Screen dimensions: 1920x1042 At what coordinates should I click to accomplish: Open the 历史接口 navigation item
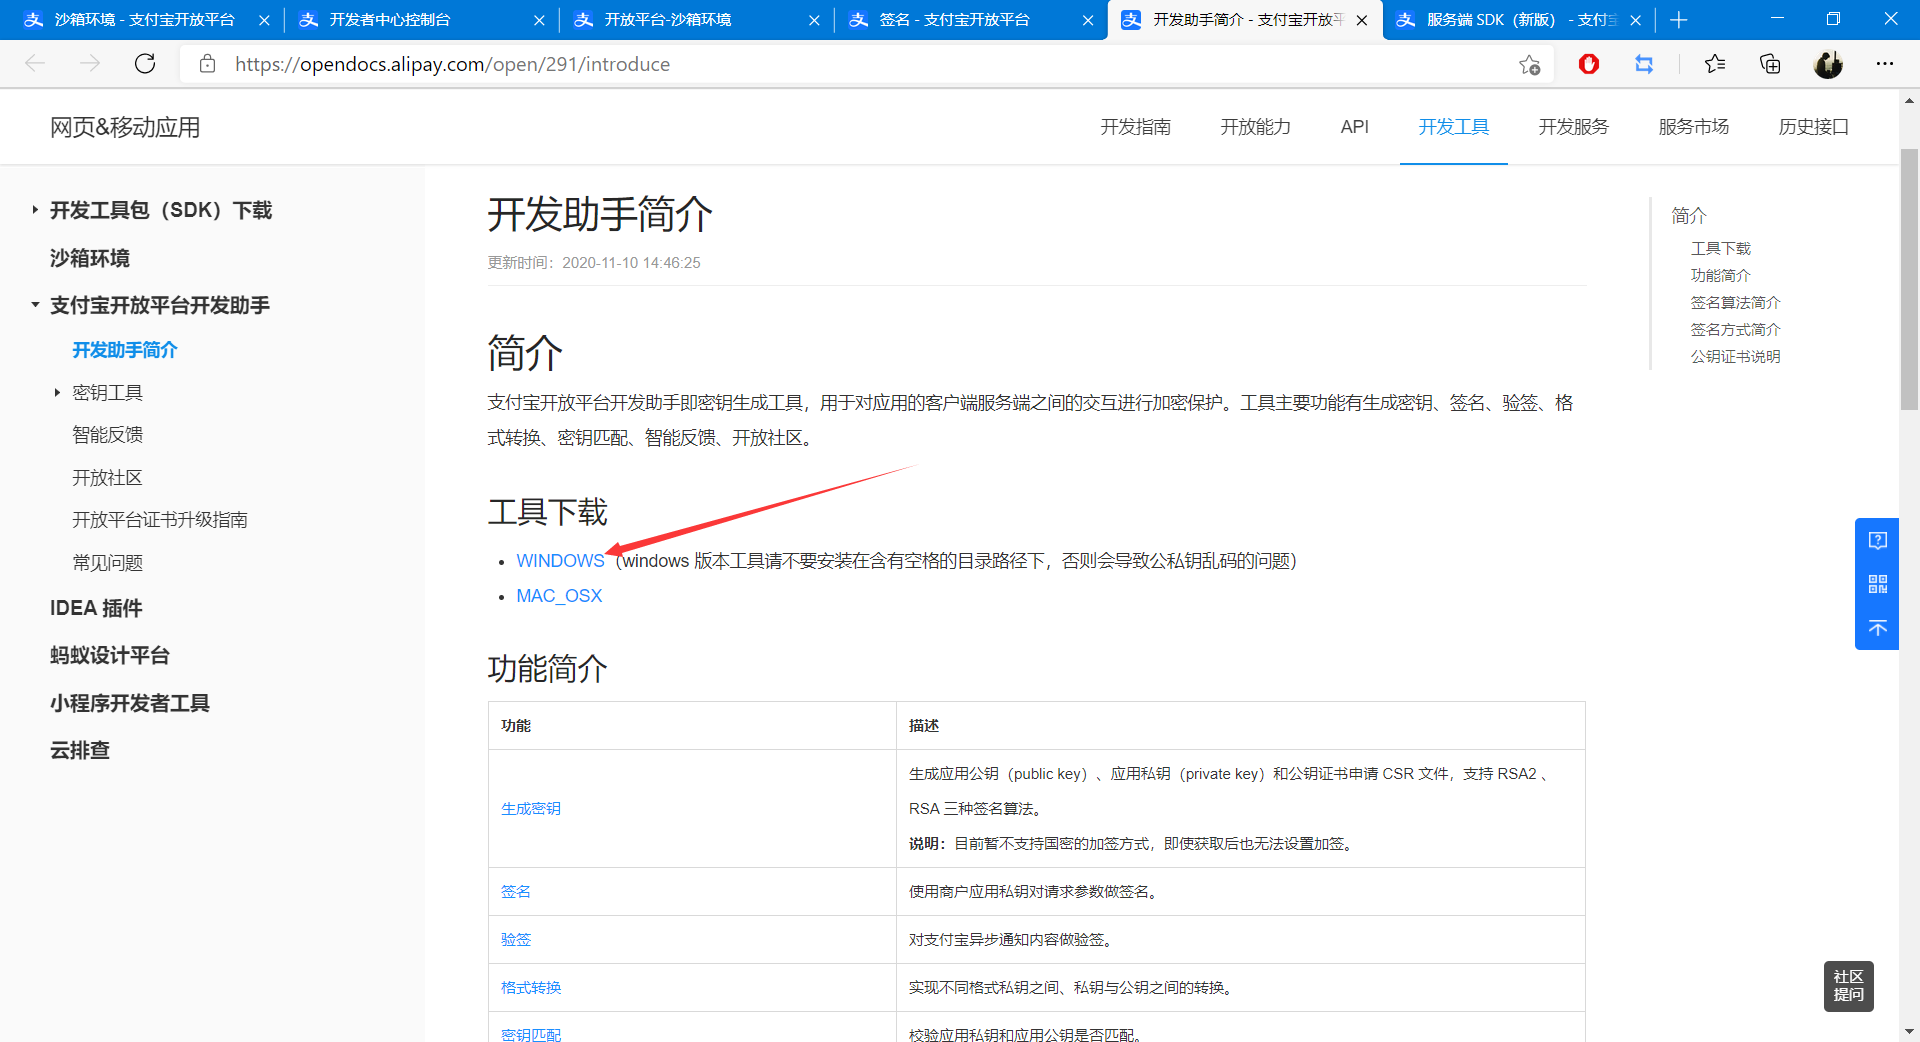(1813, 127)
